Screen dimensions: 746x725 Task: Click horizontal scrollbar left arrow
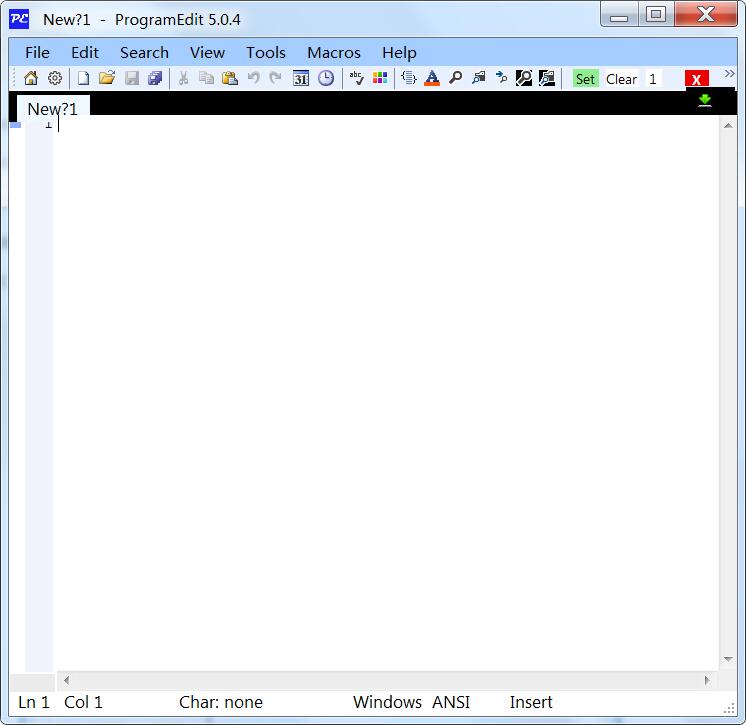pos(66,680)
